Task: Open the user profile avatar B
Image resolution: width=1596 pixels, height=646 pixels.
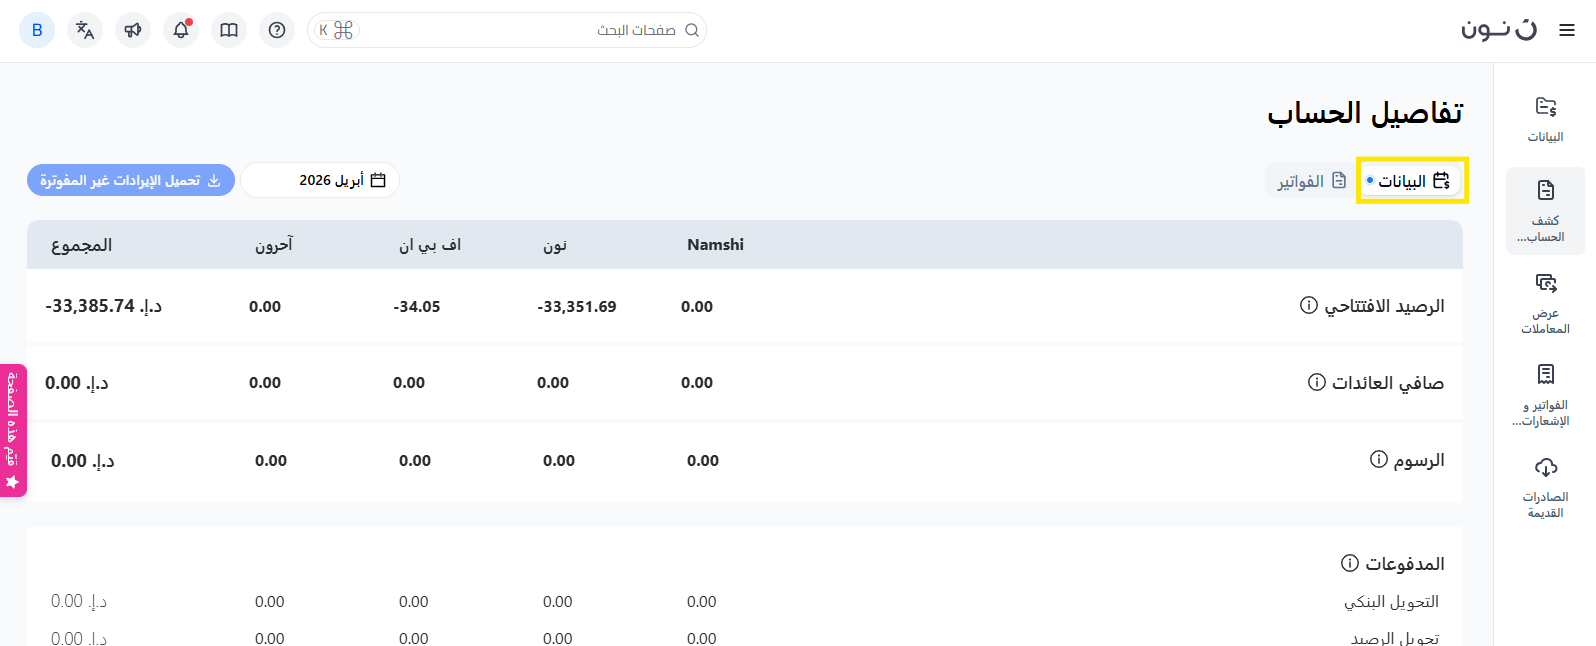Action: [x=37, y=30]
